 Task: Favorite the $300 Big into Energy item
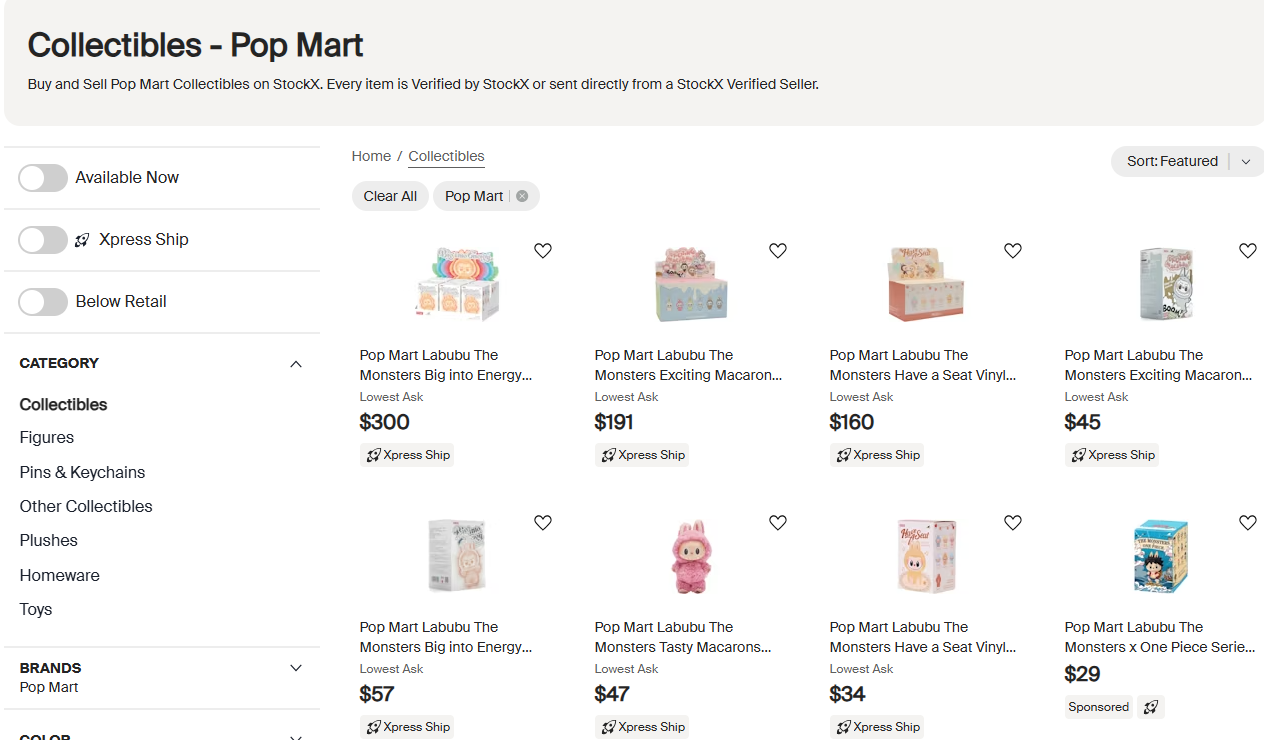543,251
